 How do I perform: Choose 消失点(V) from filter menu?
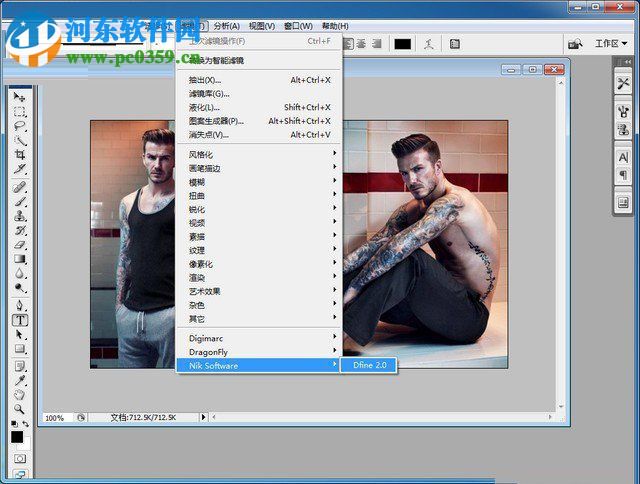[259, 135]
